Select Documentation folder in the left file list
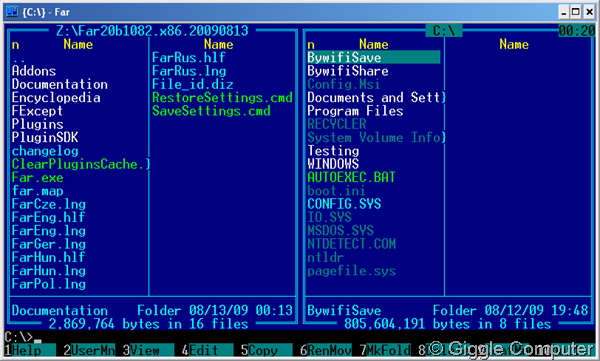Image resolution: width=600 pixels, height=361 pixels. pyautogui.click(x=60, y=84)
